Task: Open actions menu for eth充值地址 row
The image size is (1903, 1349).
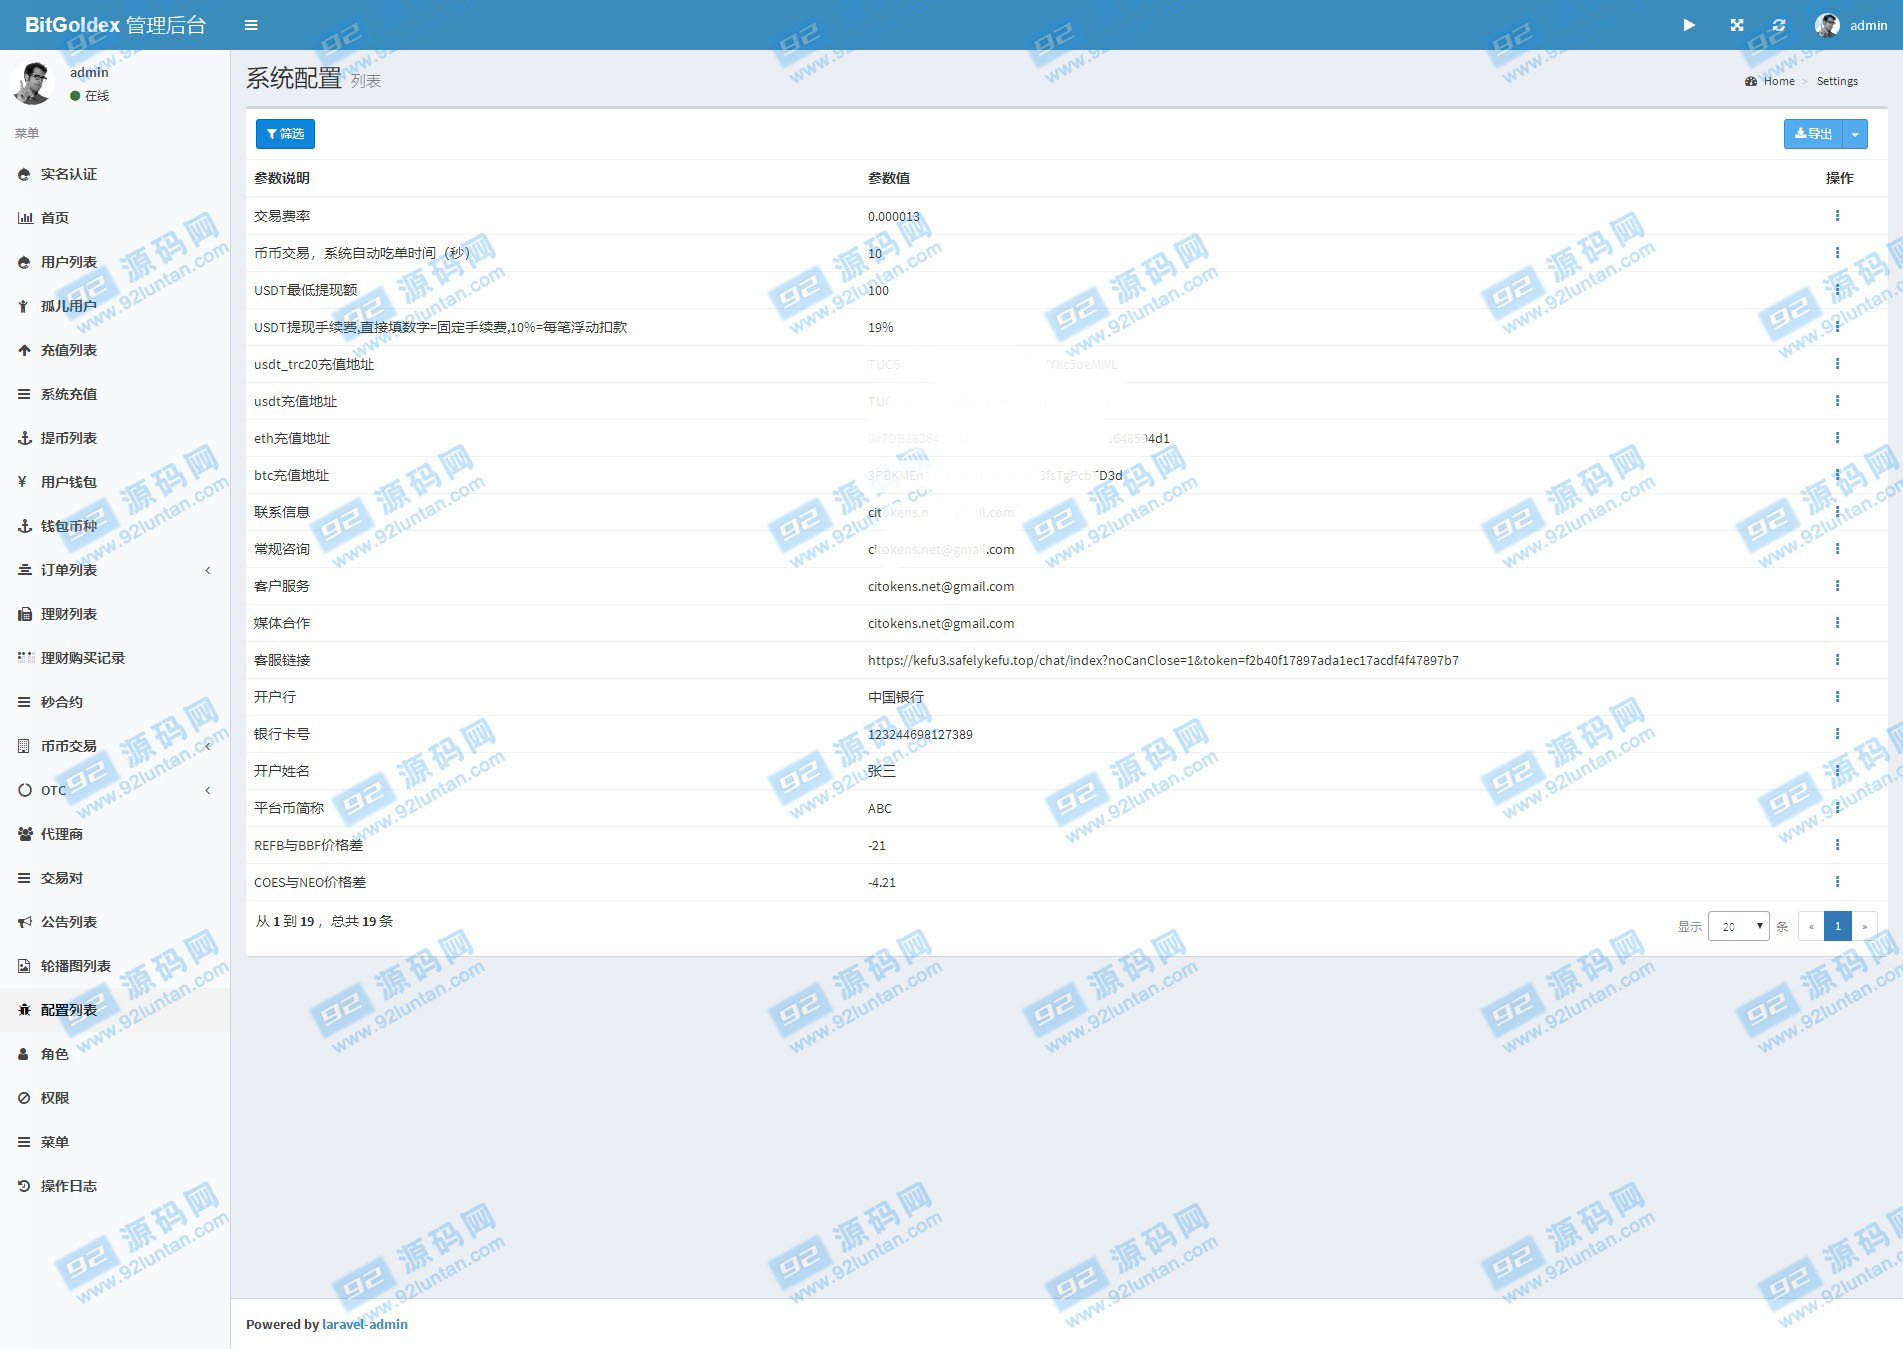Action: point(1837,438)
